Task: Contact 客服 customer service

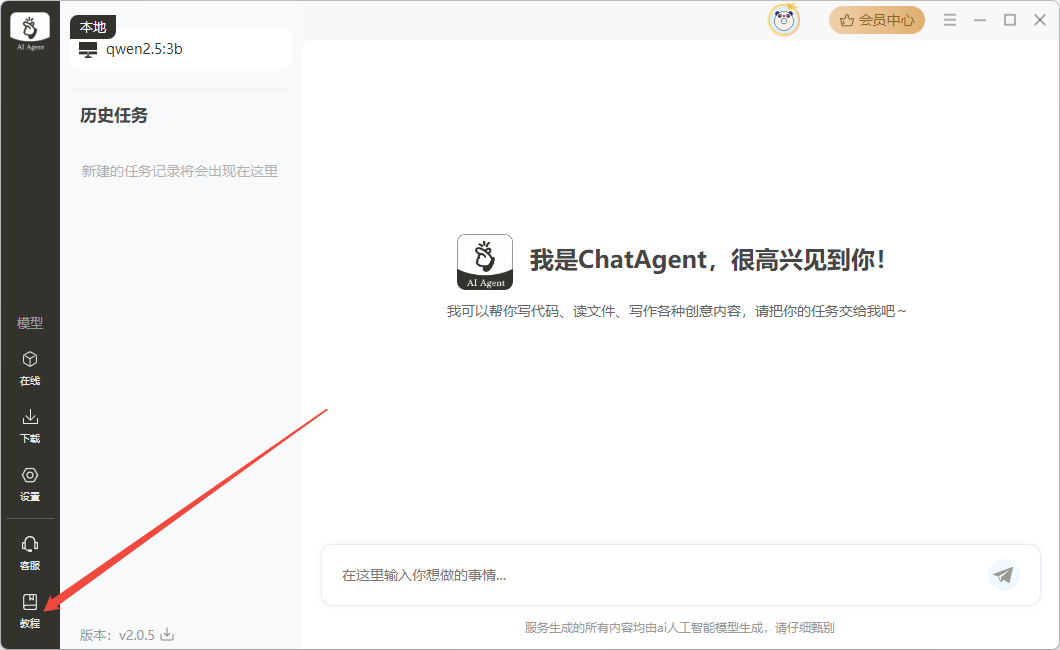Action: [x=30, y=553]
